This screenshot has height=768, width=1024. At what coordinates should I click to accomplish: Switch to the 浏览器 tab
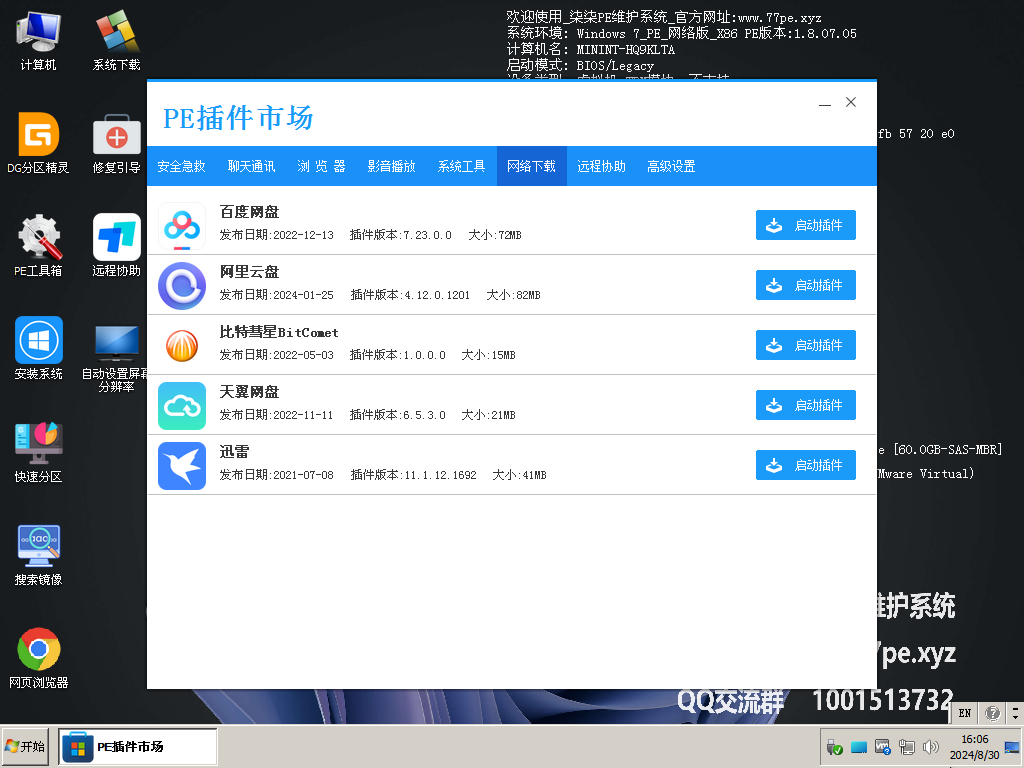pos(321,167)
